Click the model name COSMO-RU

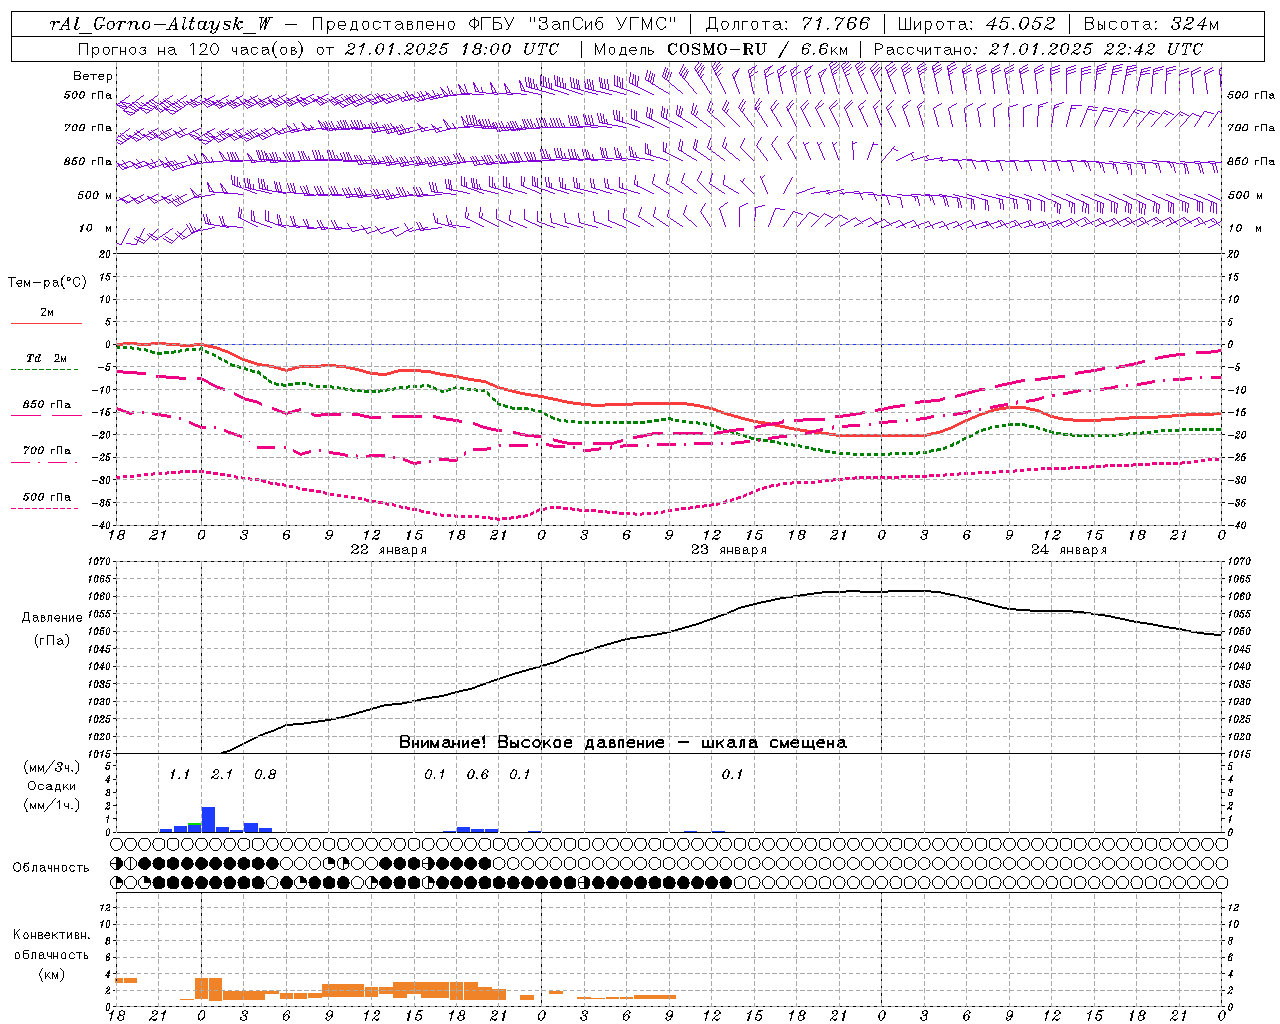(x=717, y=48)
